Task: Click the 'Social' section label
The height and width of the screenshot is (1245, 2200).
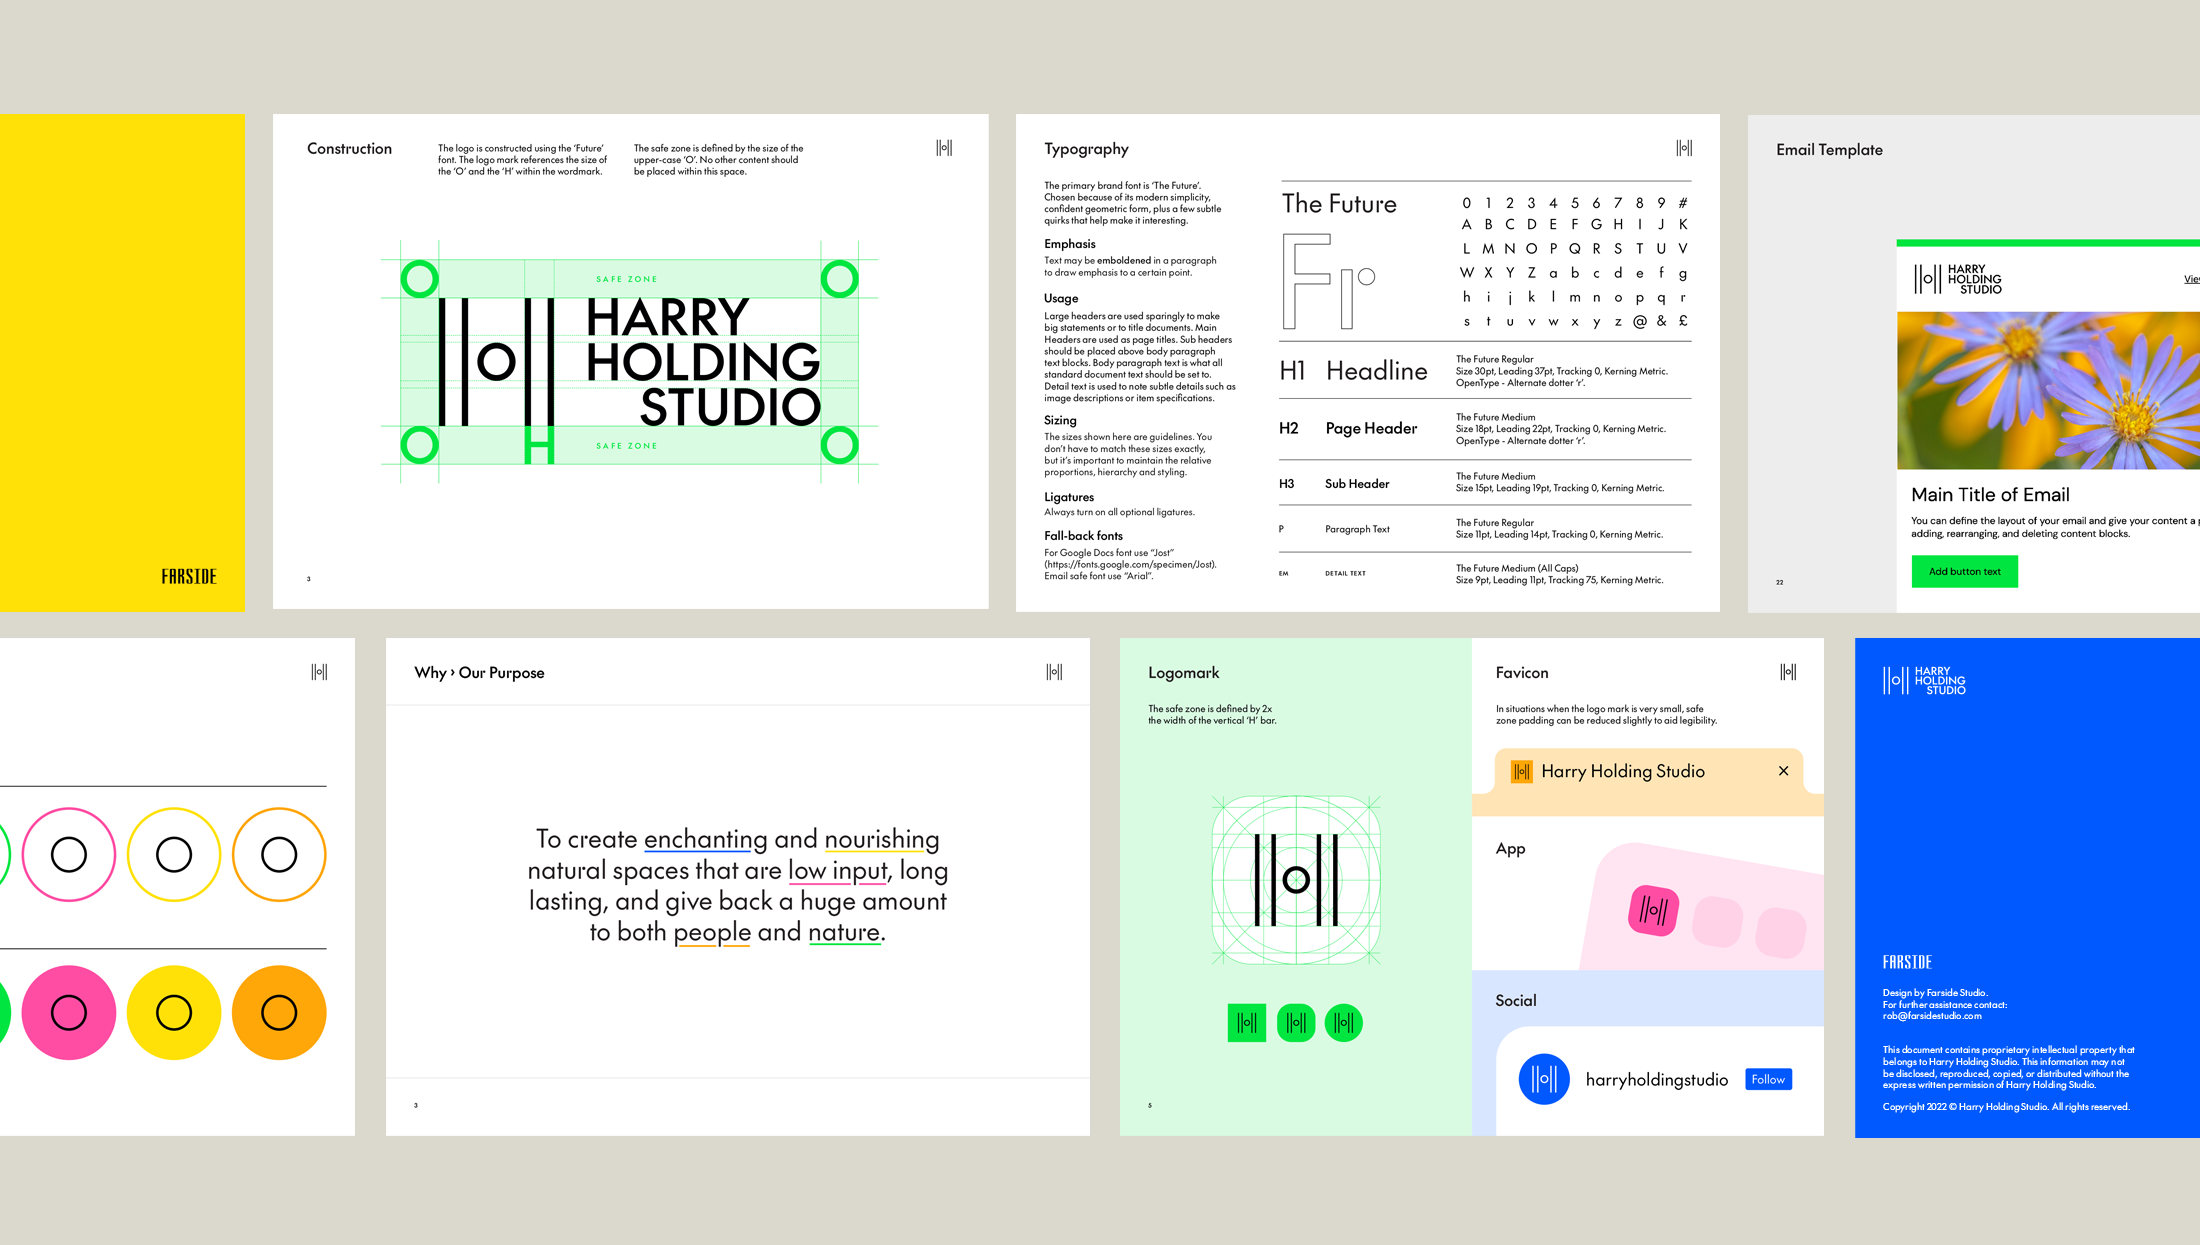Action: coord(1516,1001)
